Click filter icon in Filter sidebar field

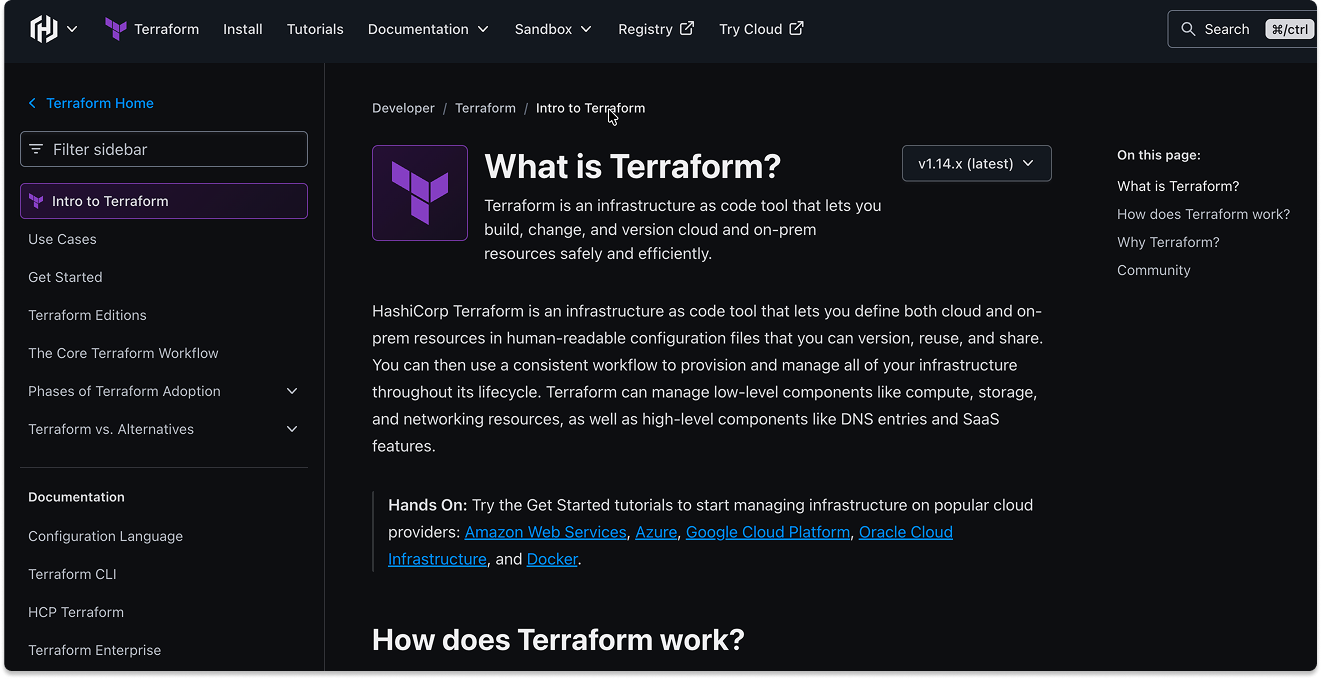click(36, 149)
